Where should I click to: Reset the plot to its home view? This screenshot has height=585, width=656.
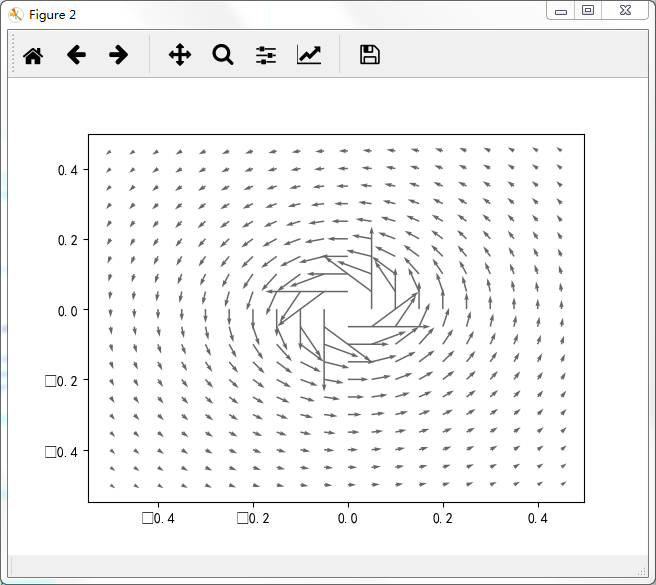pos(33,55)
